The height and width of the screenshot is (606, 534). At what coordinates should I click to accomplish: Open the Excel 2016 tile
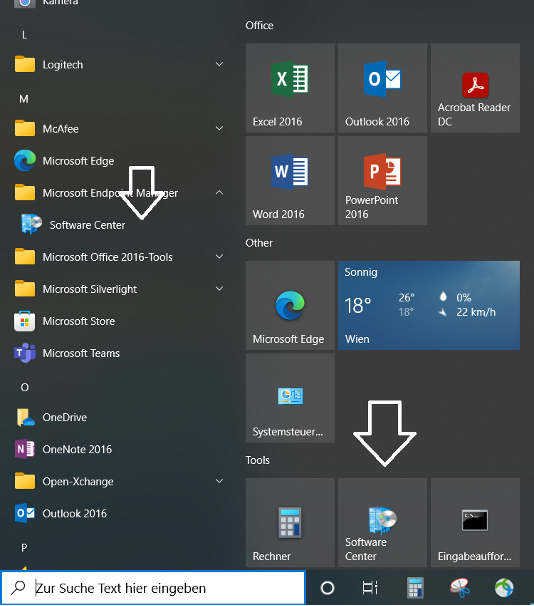(x=290, y=88)
